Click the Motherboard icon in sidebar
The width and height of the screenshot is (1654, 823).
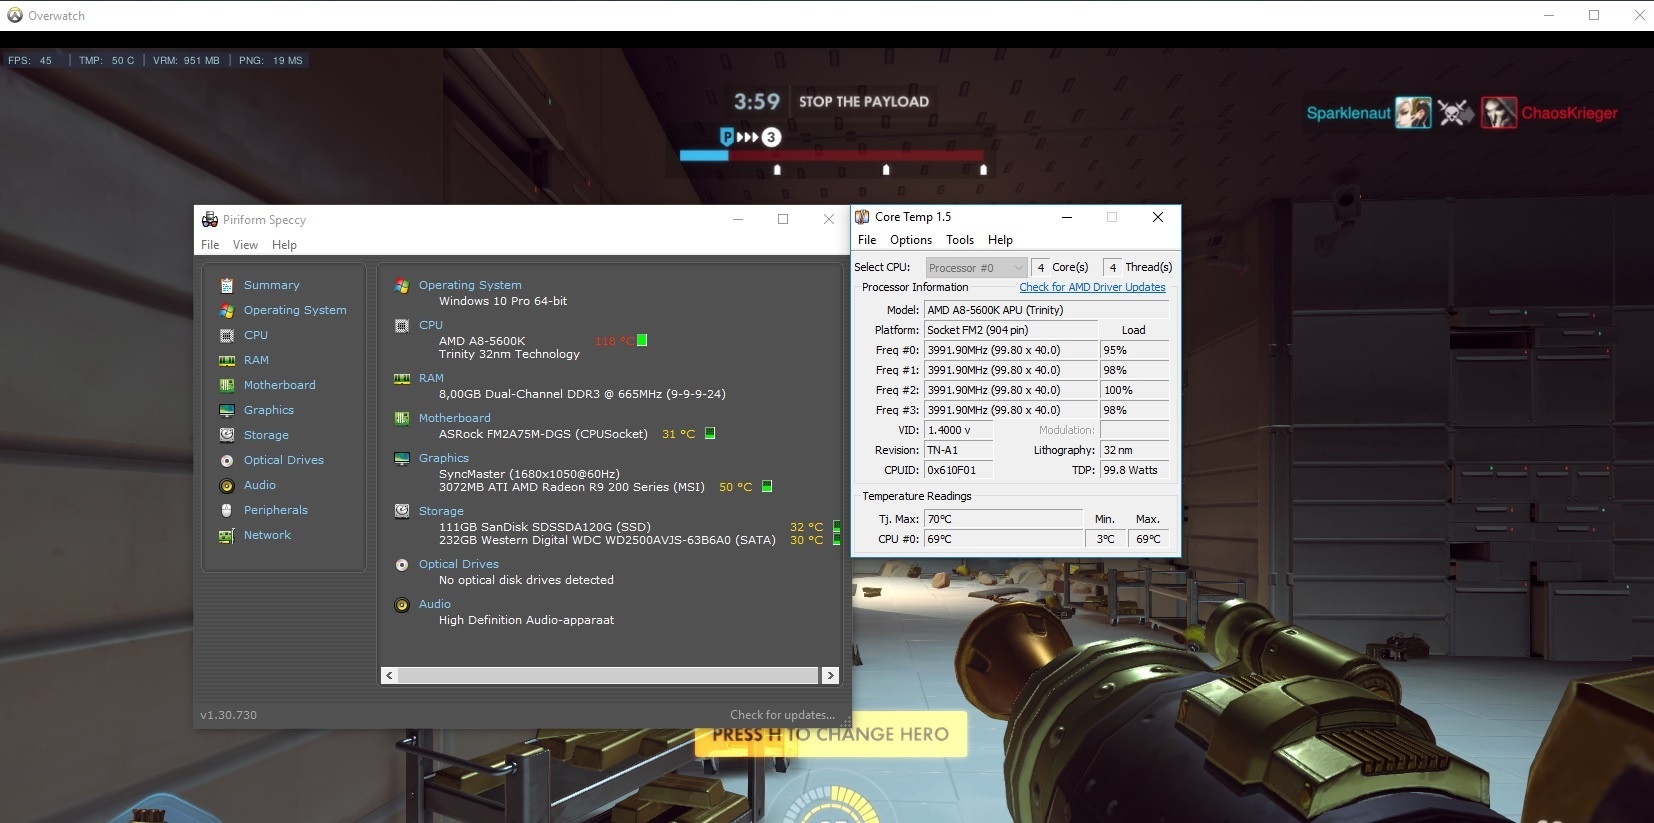coord(227,385)
